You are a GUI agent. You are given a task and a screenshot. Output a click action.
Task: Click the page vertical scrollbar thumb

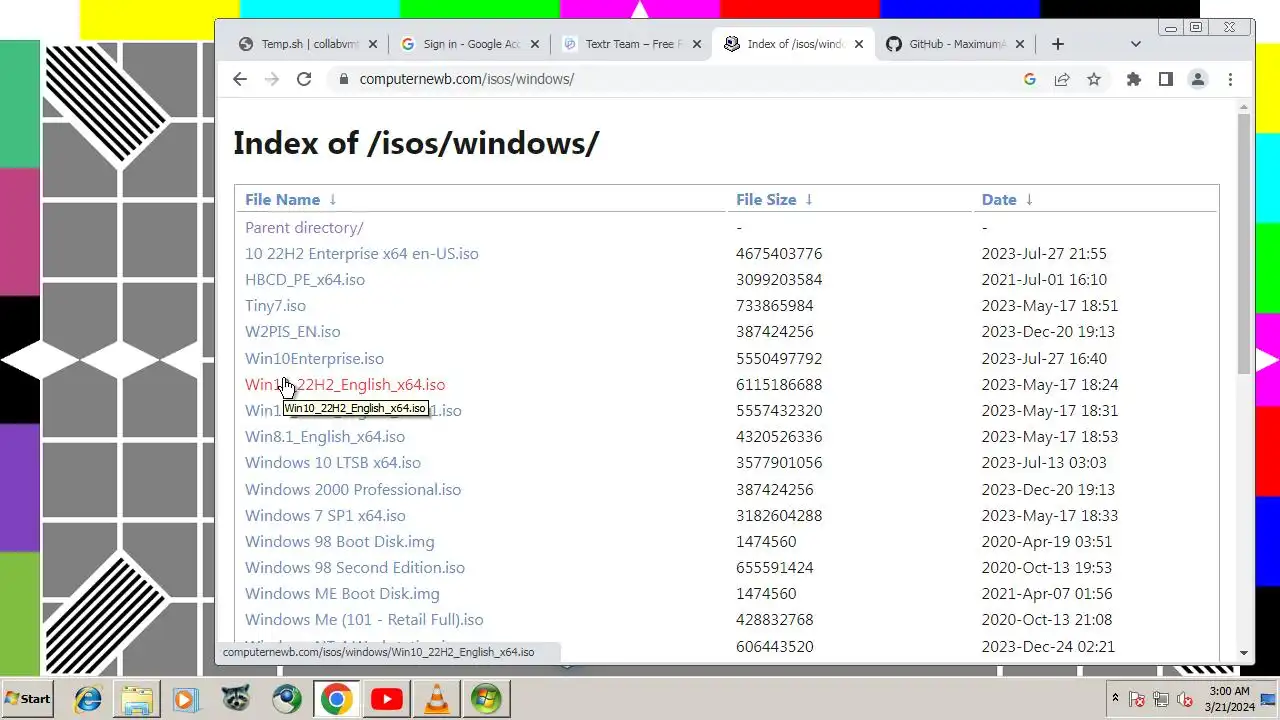(x=1244, y=244)
